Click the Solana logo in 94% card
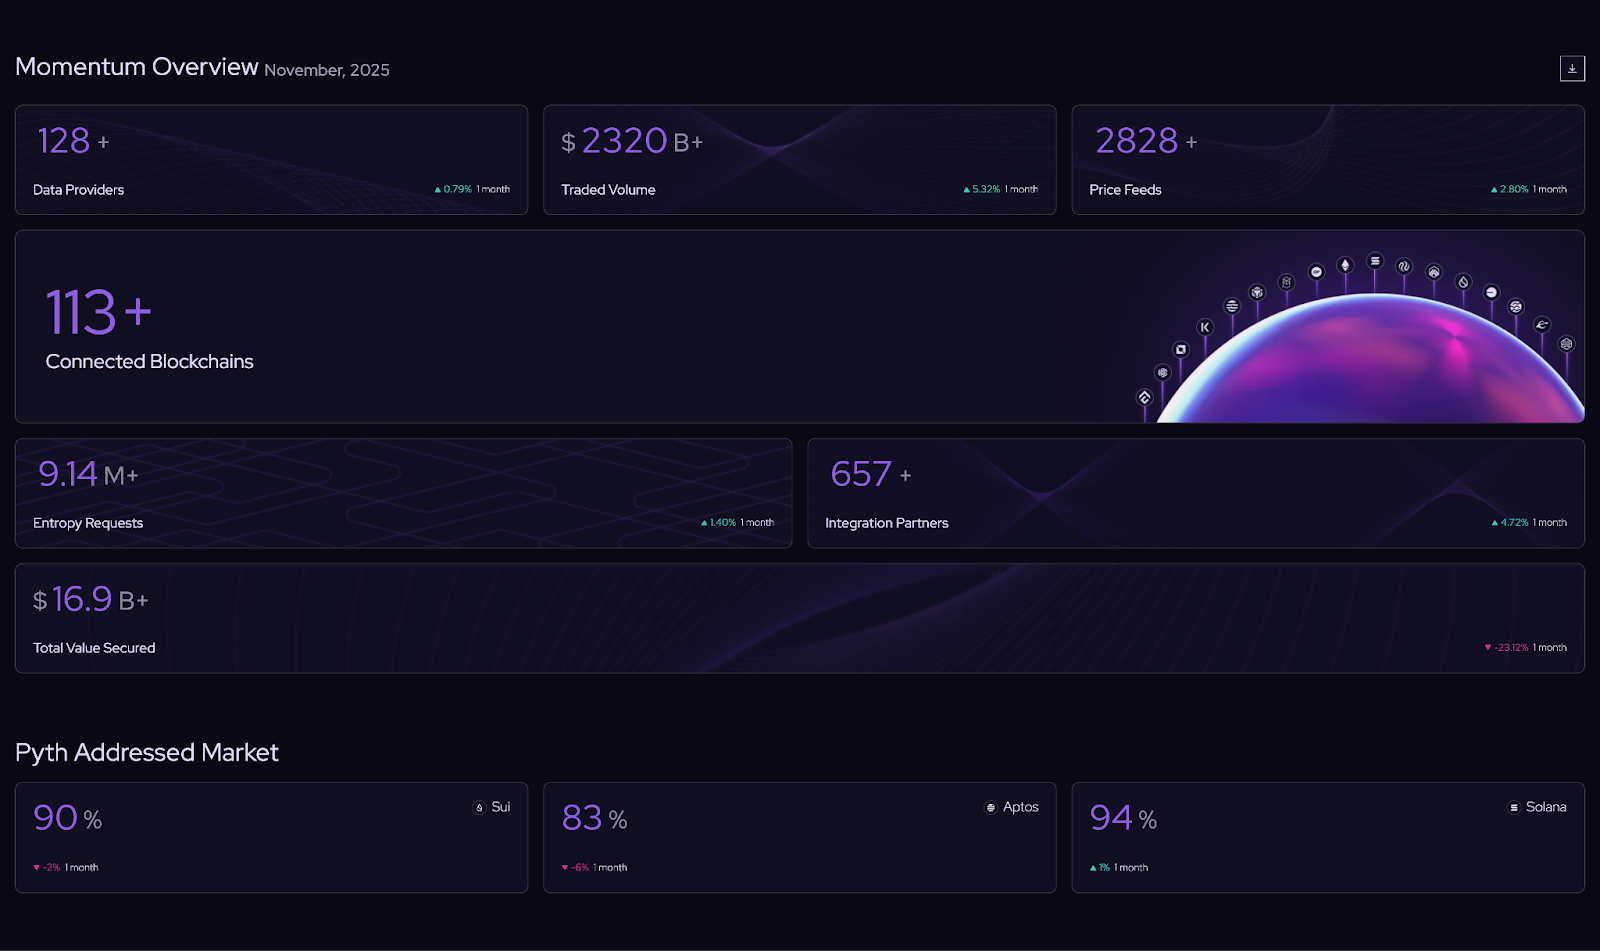The height and width of the screenshot is (951, 1600). [x=1514, y=807]
